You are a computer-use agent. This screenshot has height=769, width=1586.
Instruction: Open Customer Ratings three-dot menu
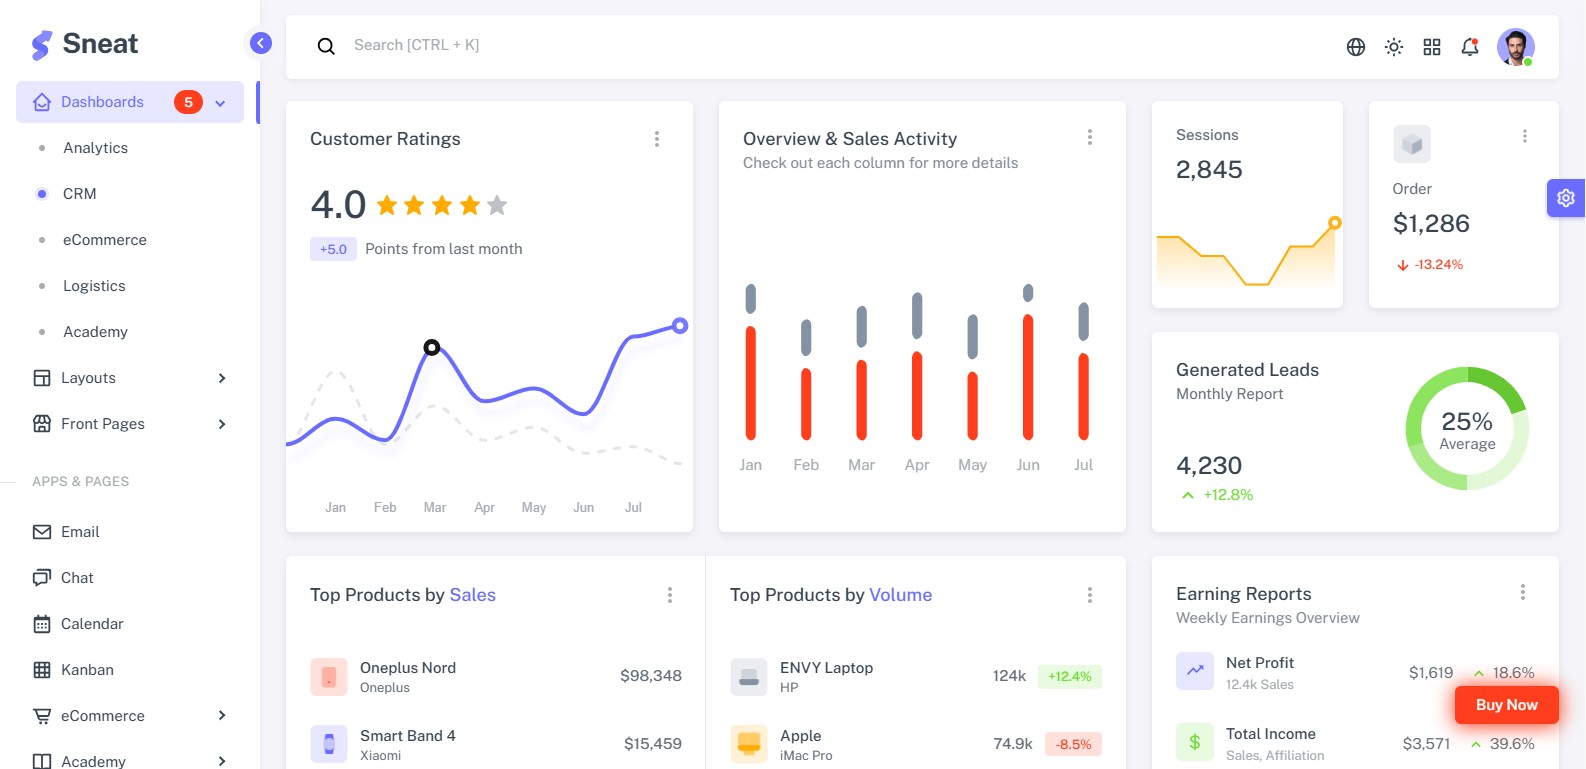[657, 139]
